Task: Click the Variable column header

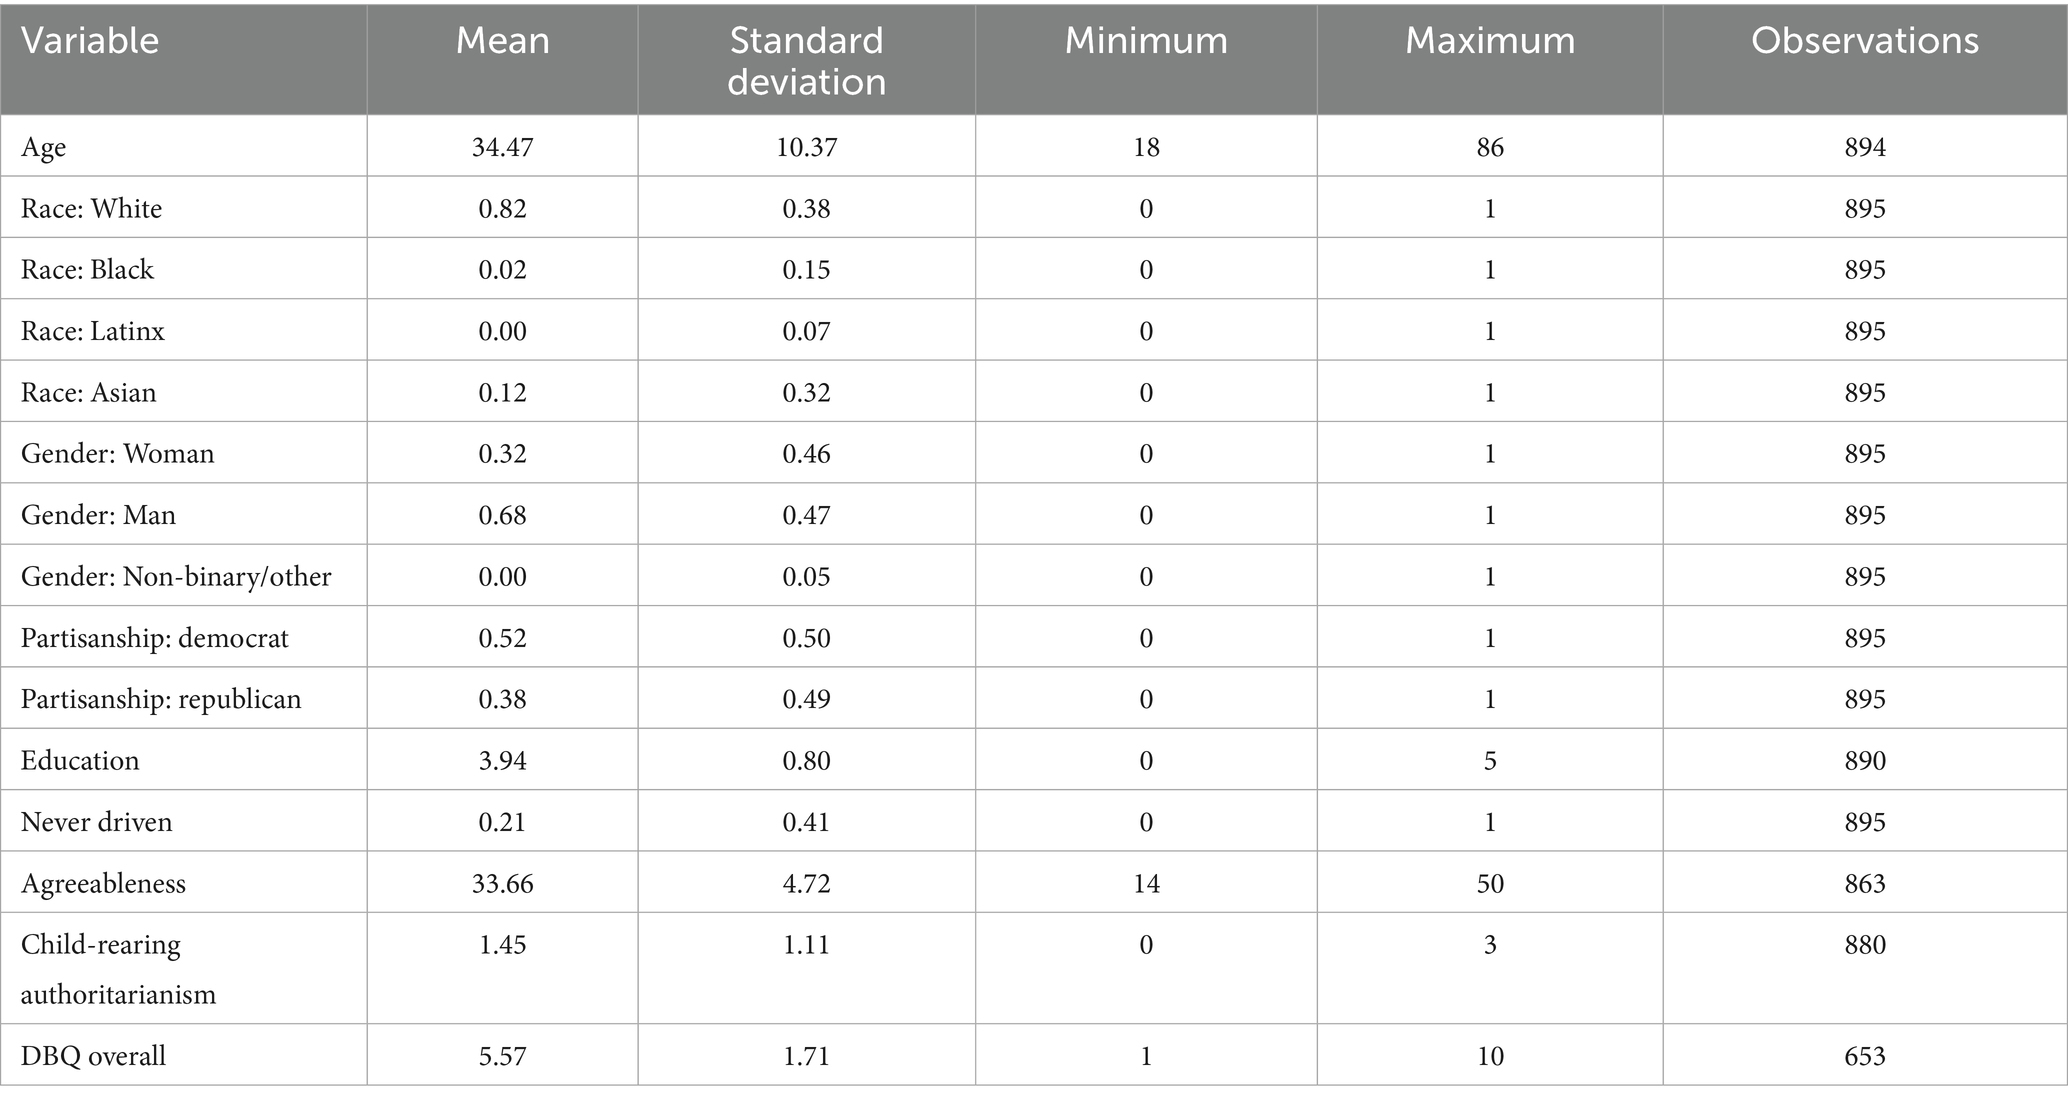Action: [x=90, y=41]
